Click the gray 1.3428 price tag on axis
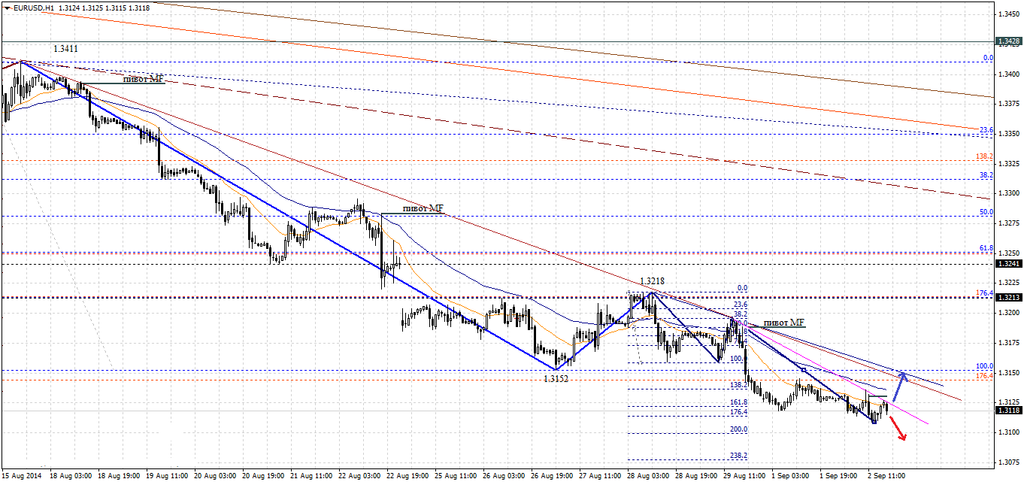The height and width of the screenshot is (482, 1024). click(x=1007, y=42)
